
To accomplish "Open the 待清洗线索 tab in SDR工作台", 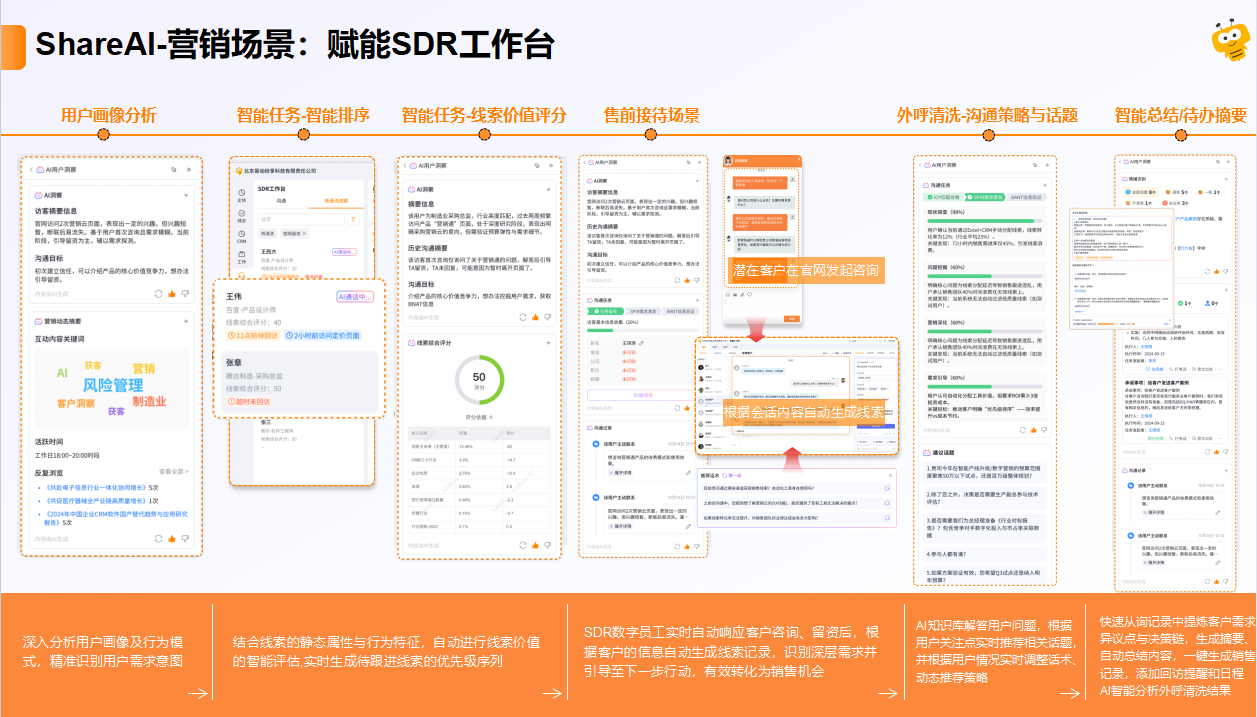I will pos(336,201).
